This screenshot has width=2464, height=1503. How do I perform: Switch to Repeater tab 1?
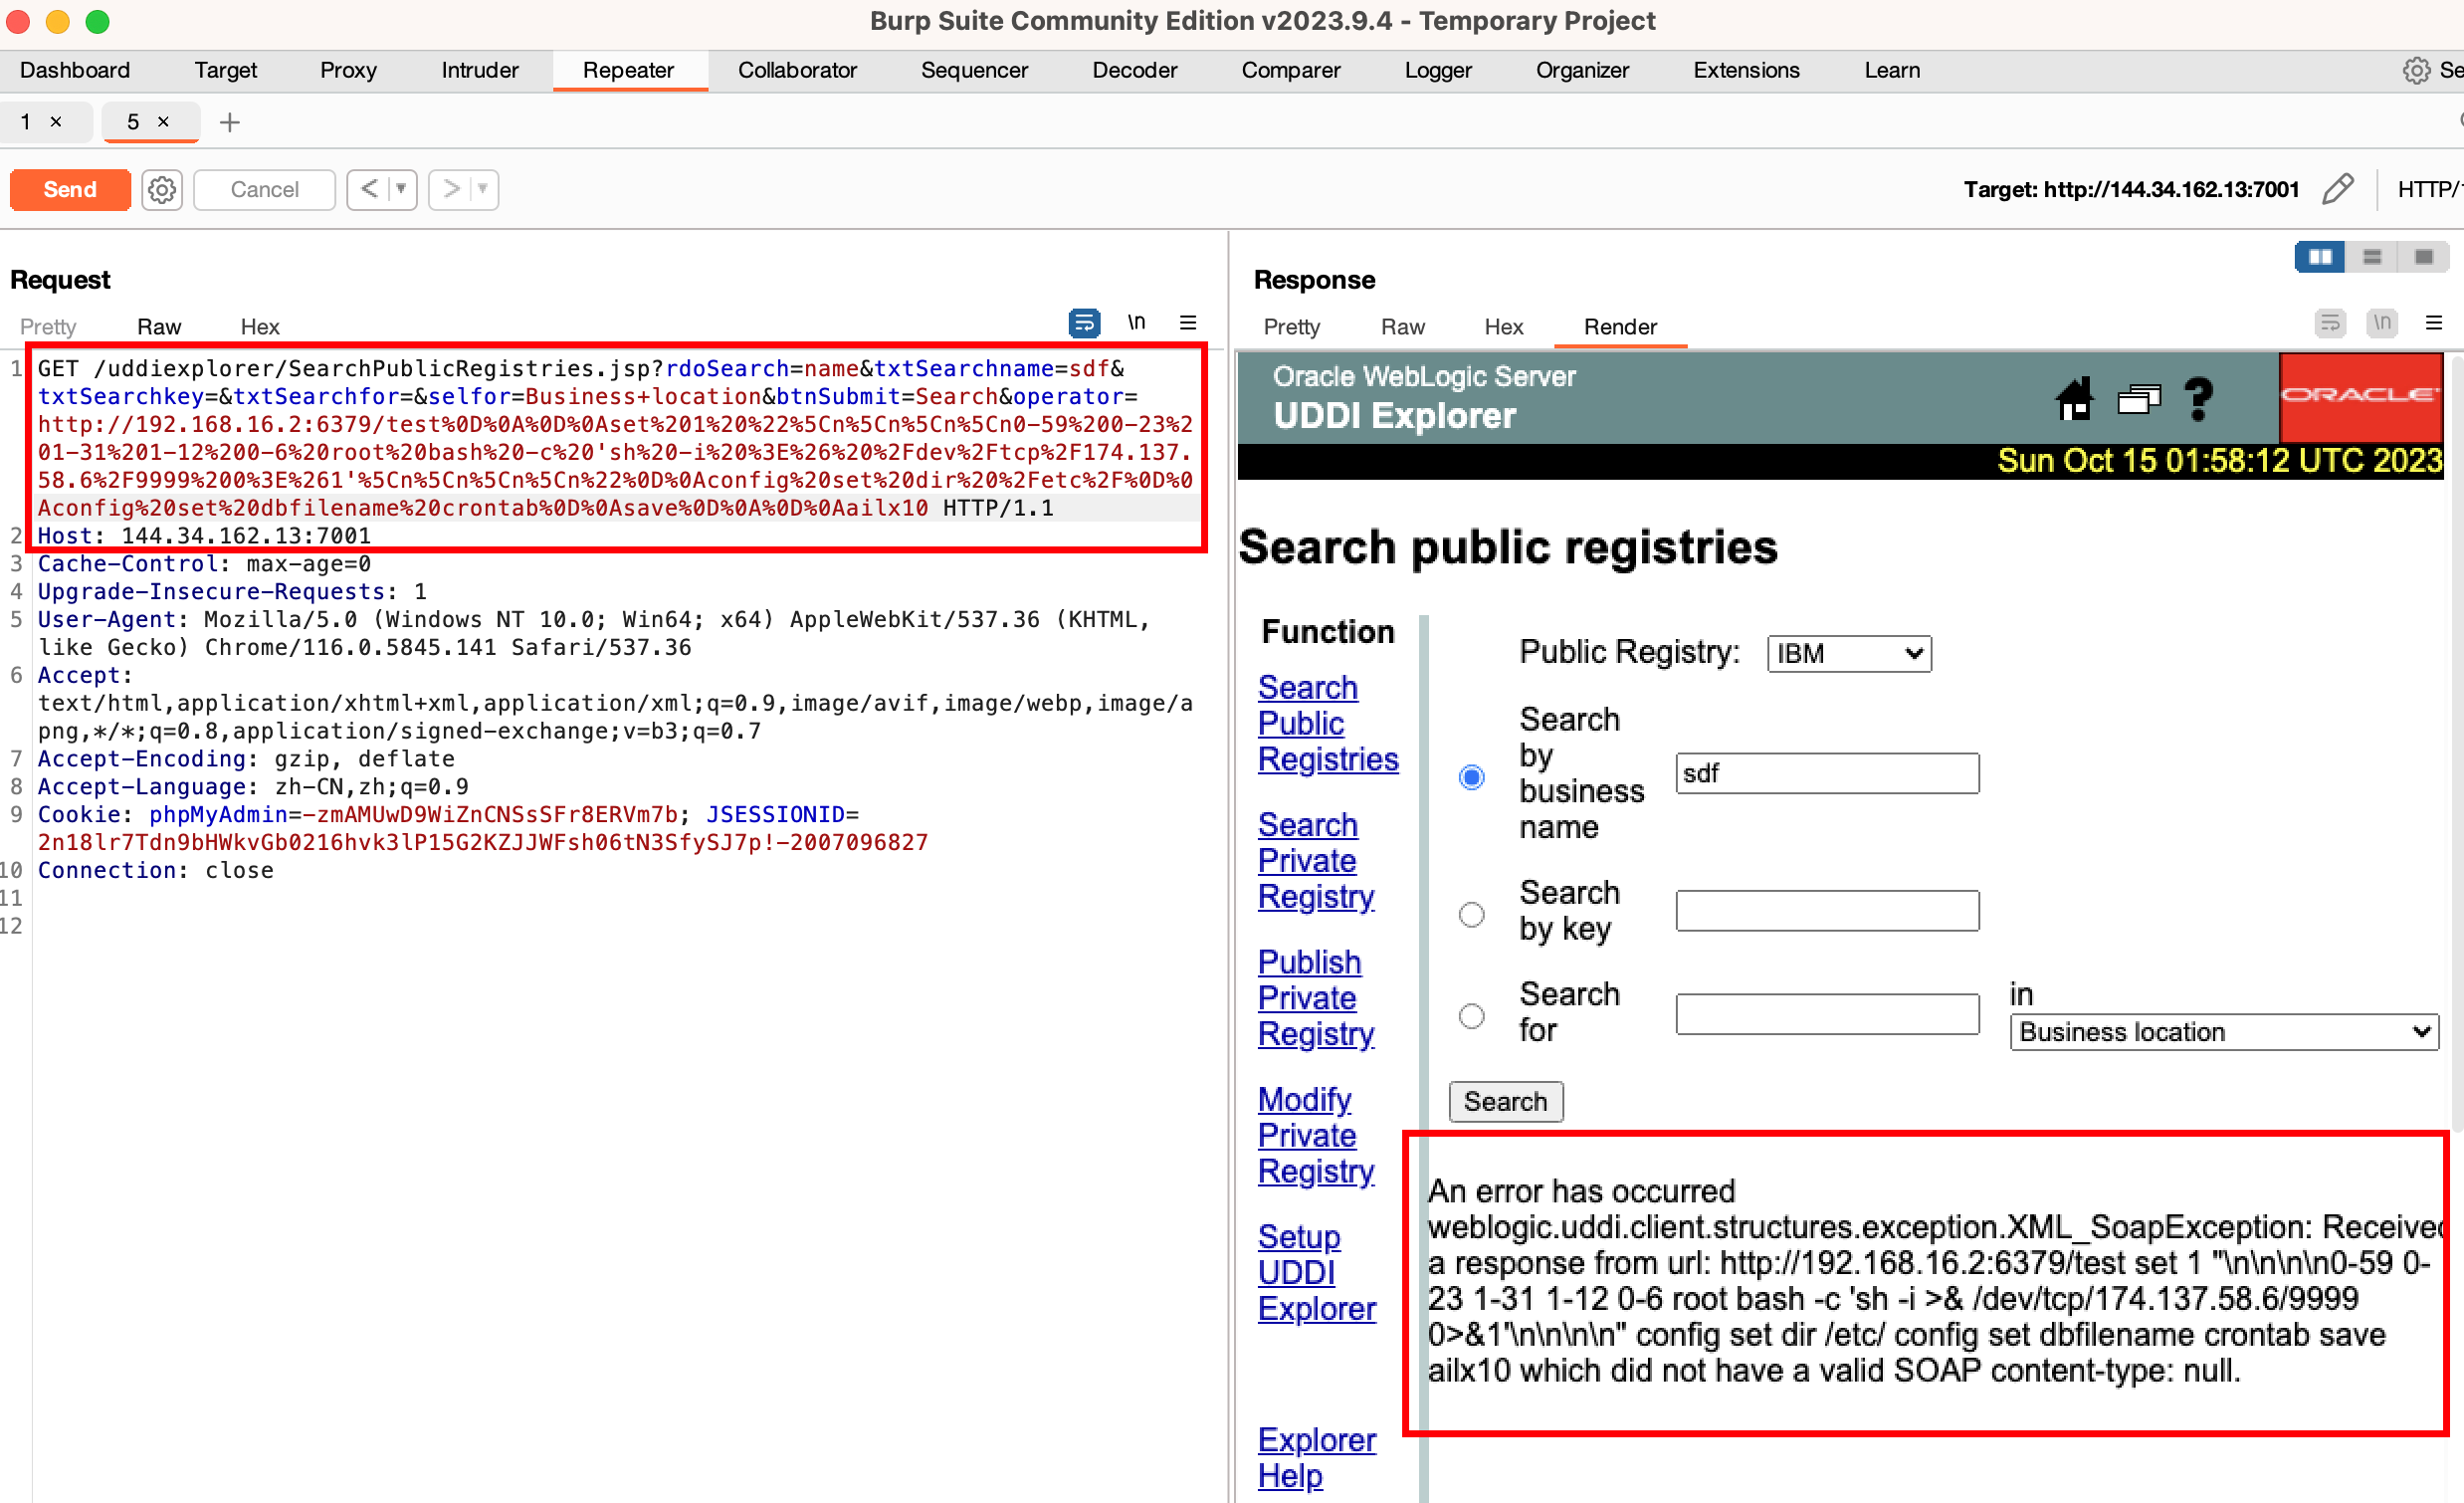24,121
